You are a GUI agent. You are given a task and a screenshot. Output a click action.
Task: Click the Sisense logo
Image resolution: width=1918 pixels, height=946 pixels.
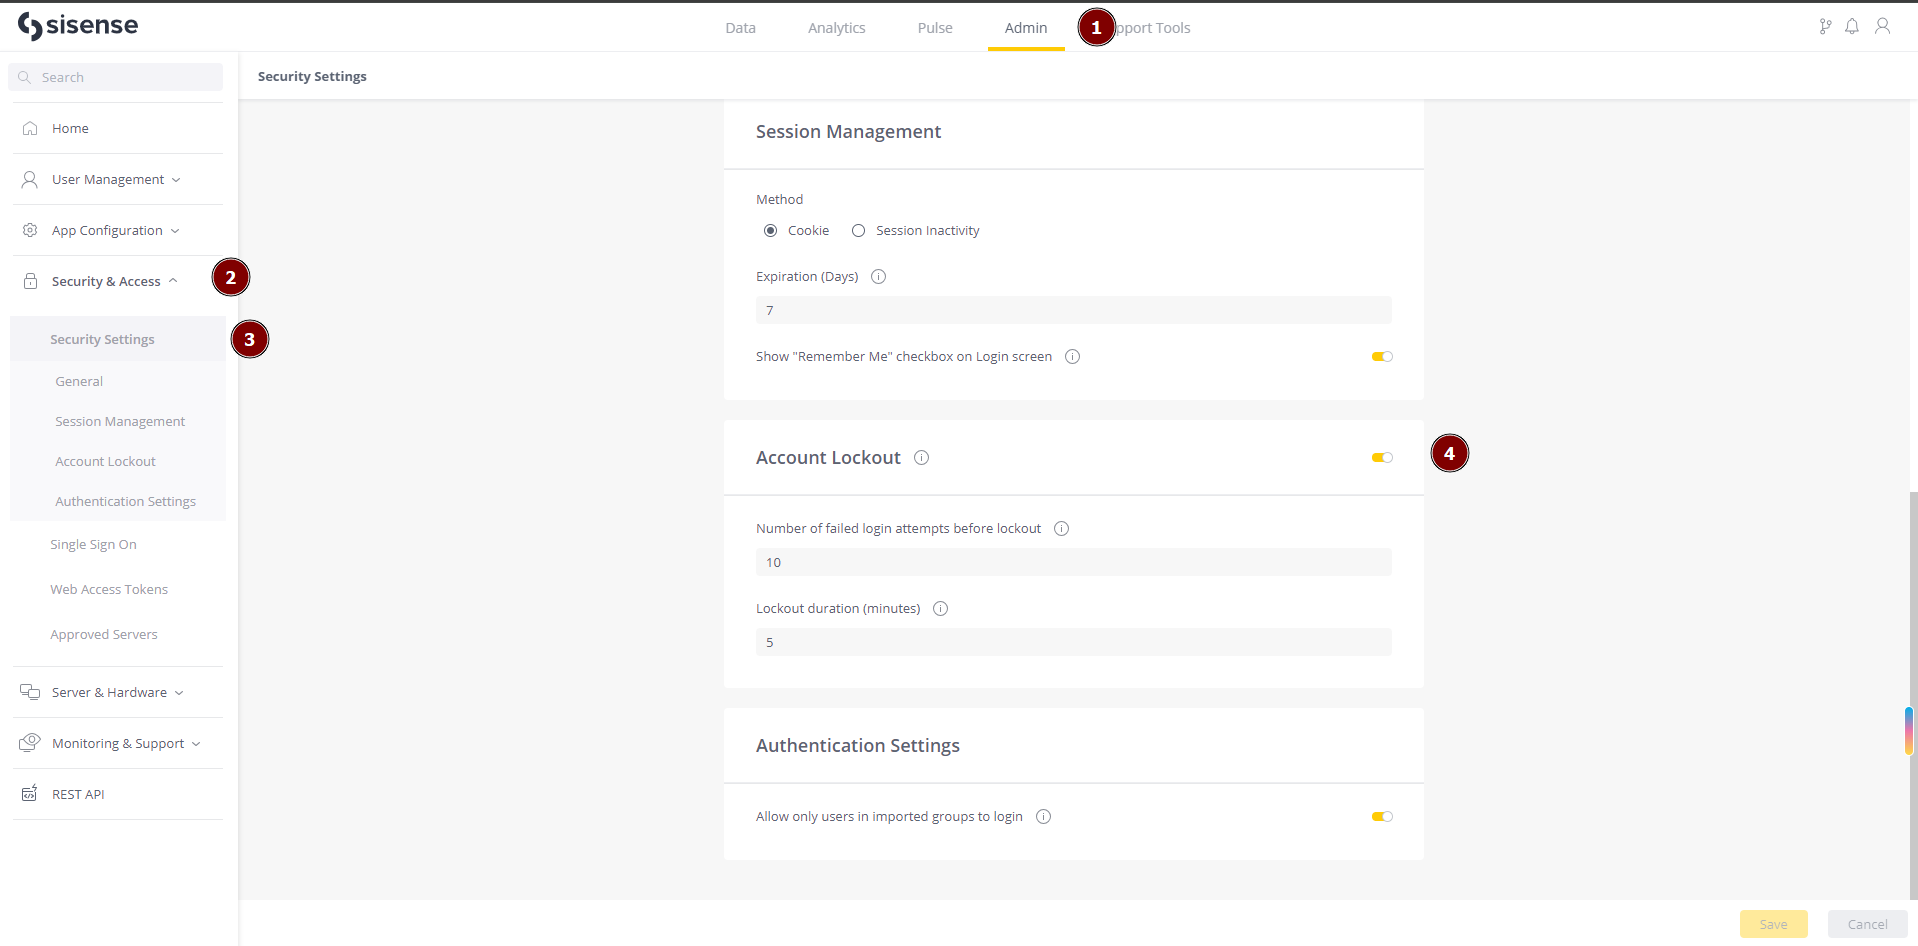click(x=78, y=25)
